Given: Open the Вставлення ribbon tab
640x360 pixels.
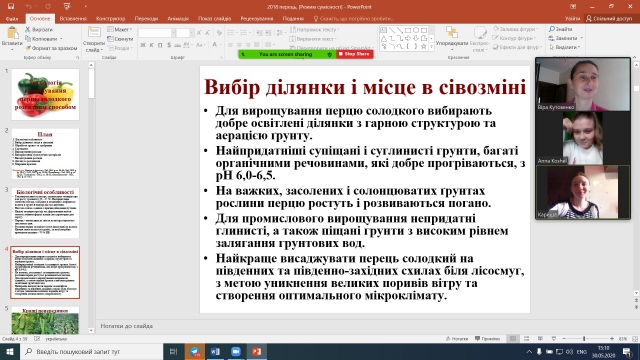Looking at the screenshot, I should tap(73, 19).
